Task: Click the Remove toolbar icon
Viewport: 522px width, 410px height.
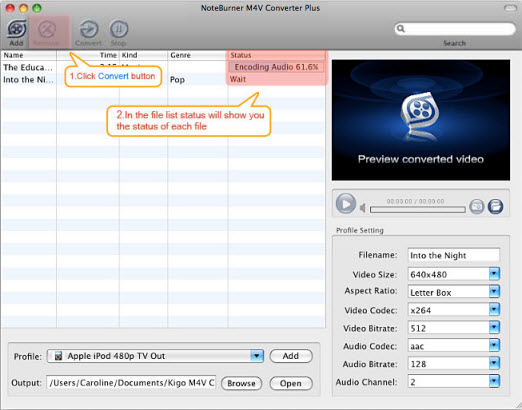Action: [x=47, y=29]
